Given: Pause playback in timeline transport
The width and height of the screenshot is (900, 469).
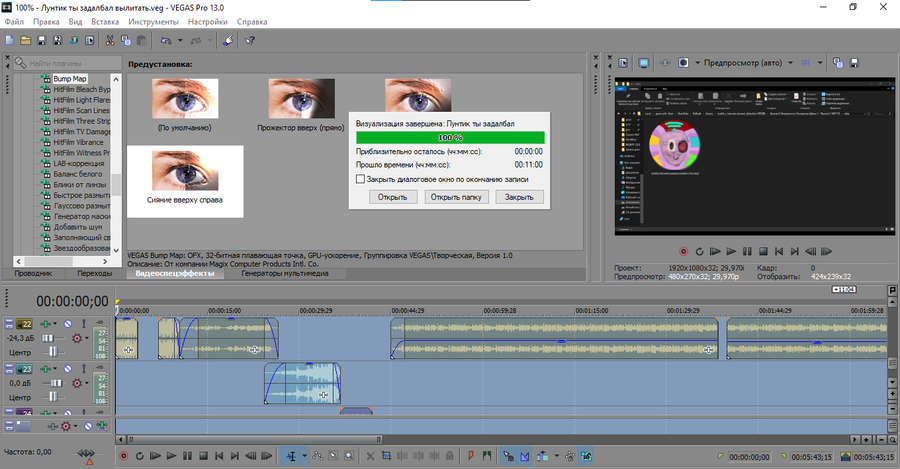Looking at the screenshot, I should click(x=187, y=456).
